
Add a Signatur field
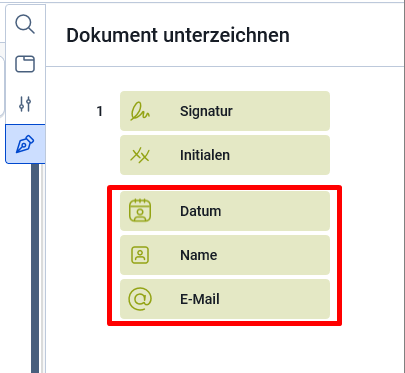click(225, 111)
